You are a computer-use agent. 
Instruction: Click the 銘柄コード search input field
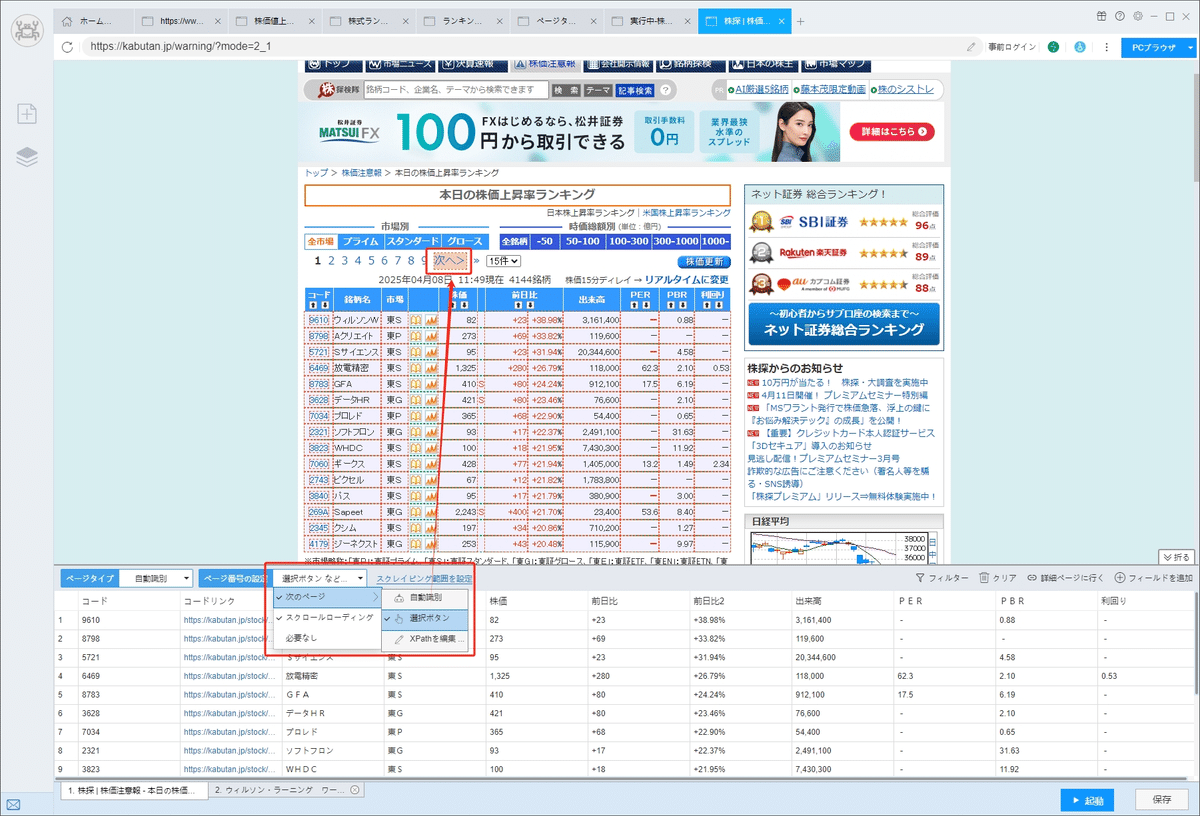(456, 90)
